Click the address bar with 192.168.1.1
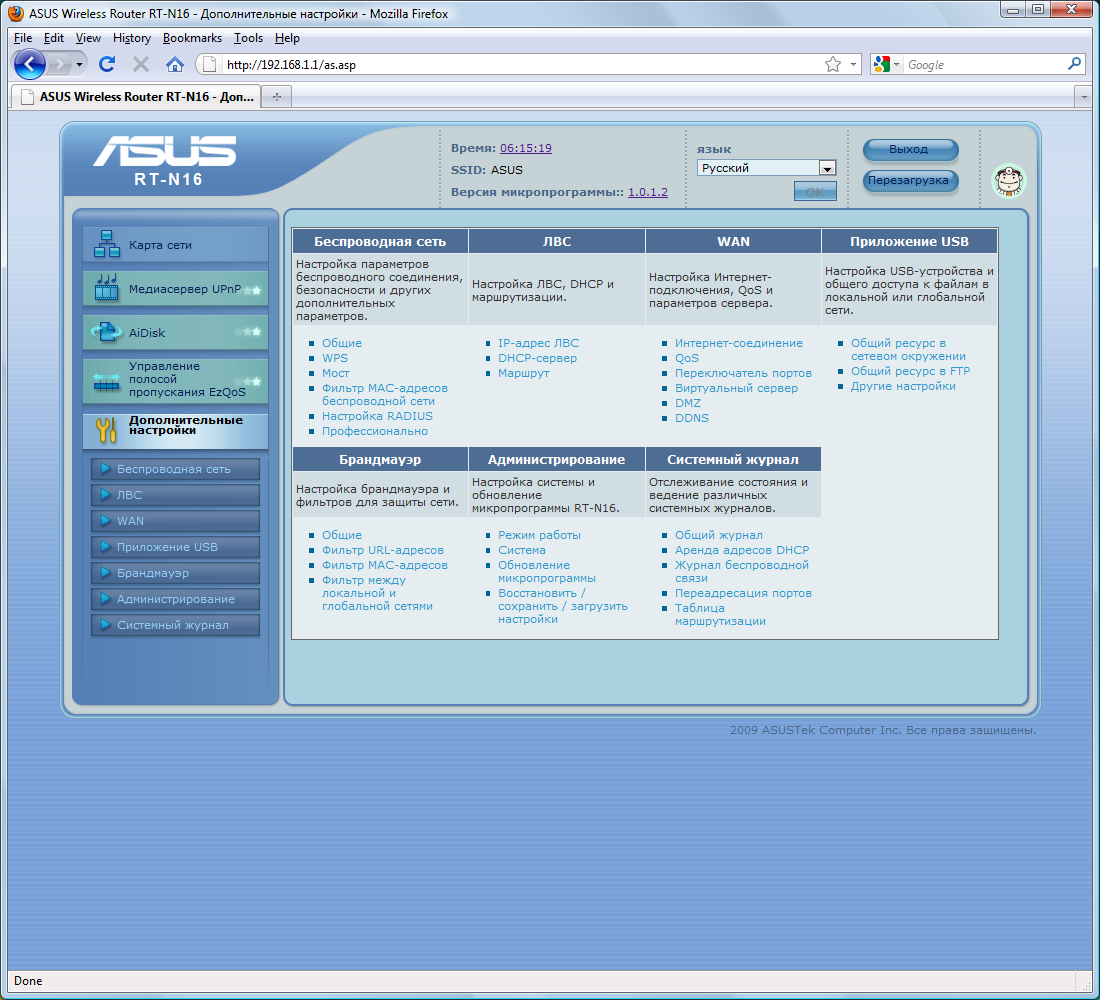Viewport: 1100px width, 1000px height. (522, 65)
